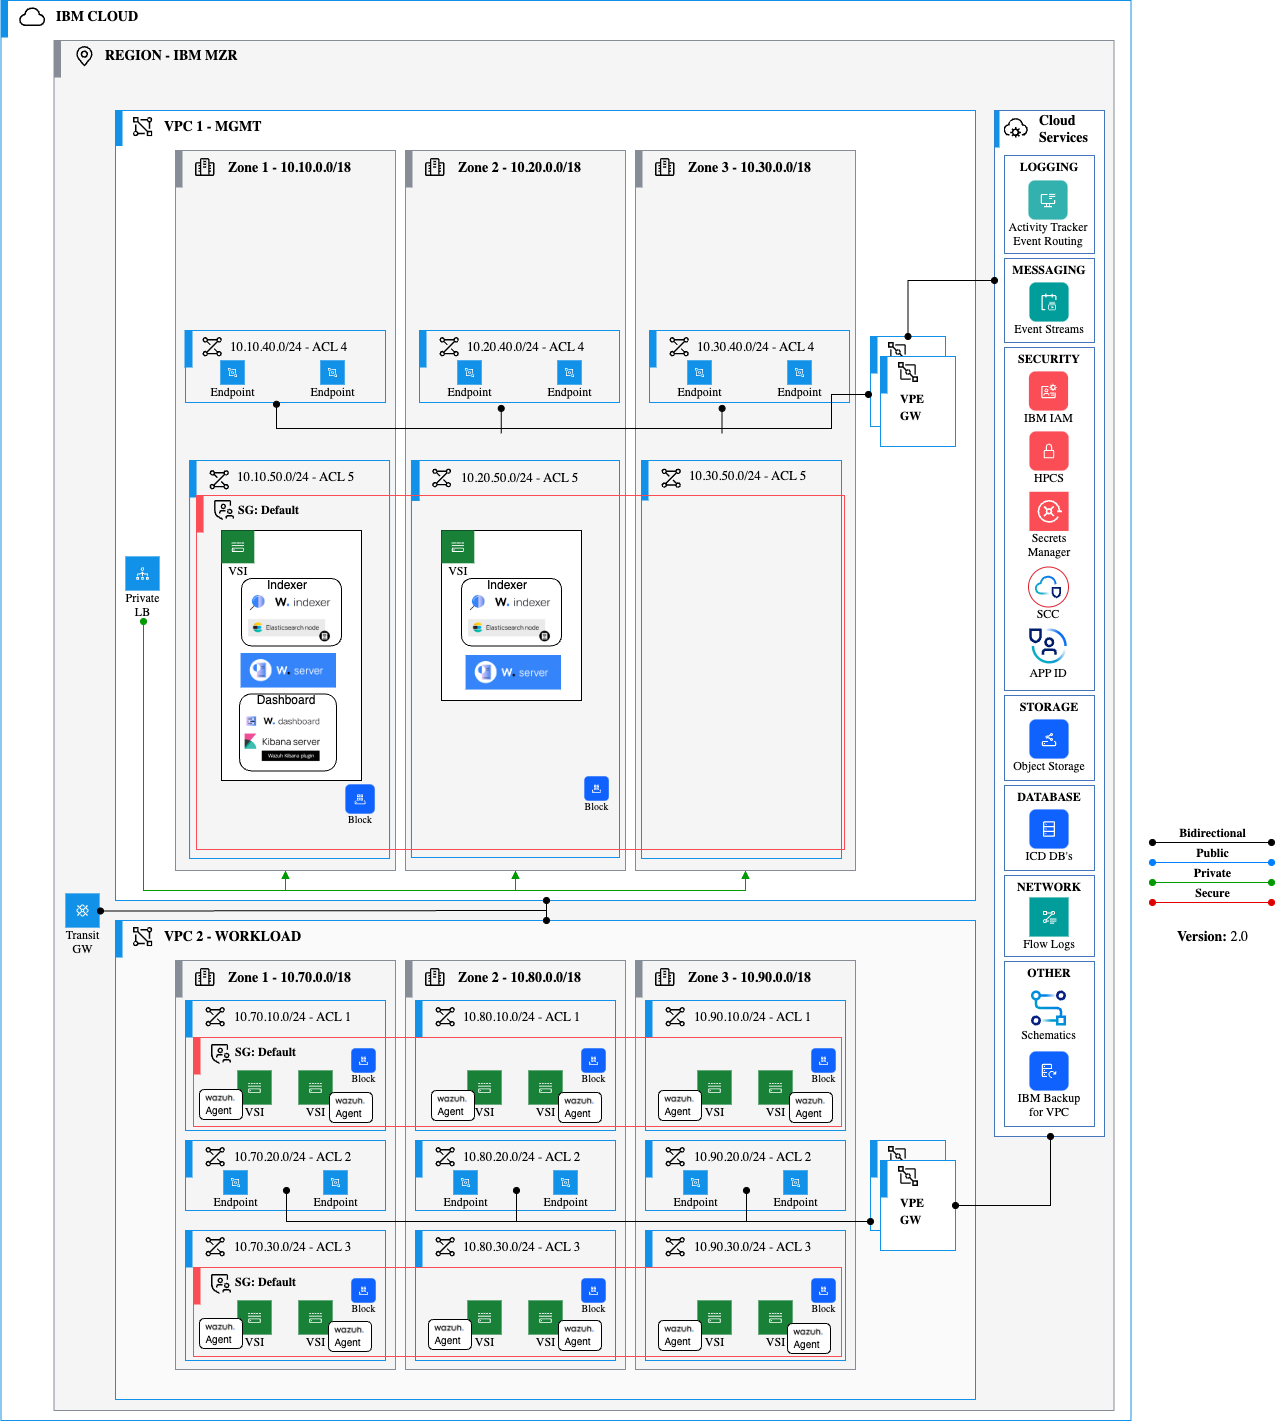Select the HPCS lock icon

(1048, 452)
